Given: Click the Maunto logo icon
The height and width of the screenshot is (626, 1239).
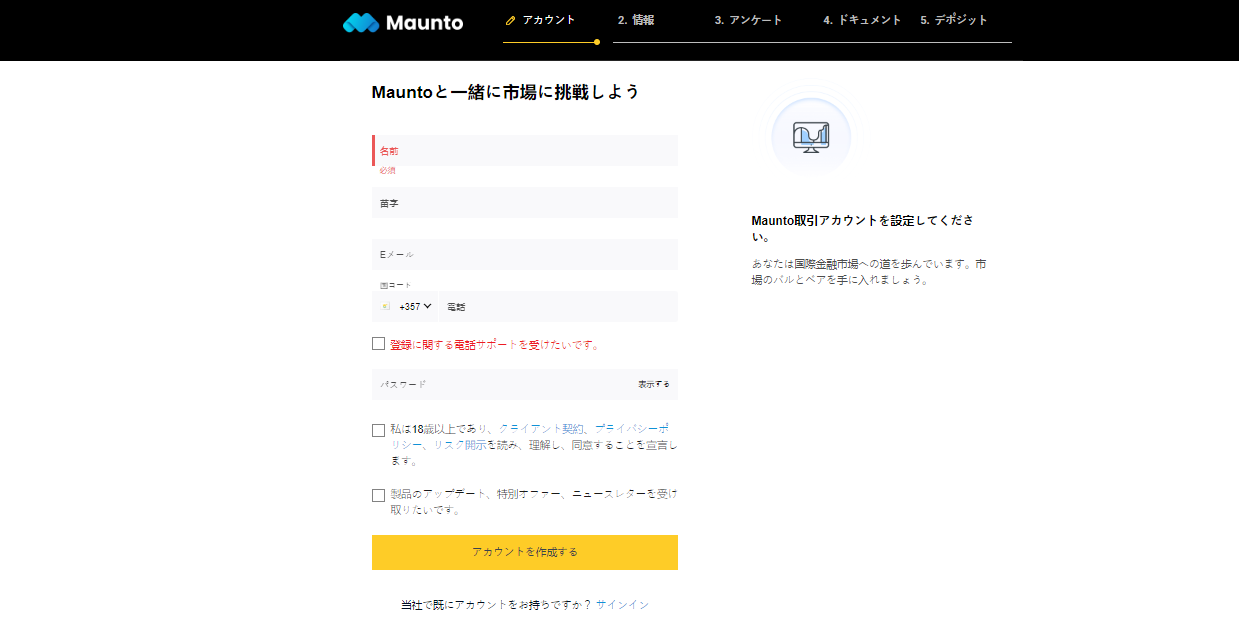Looking at the screenshot, I should 360,22.
